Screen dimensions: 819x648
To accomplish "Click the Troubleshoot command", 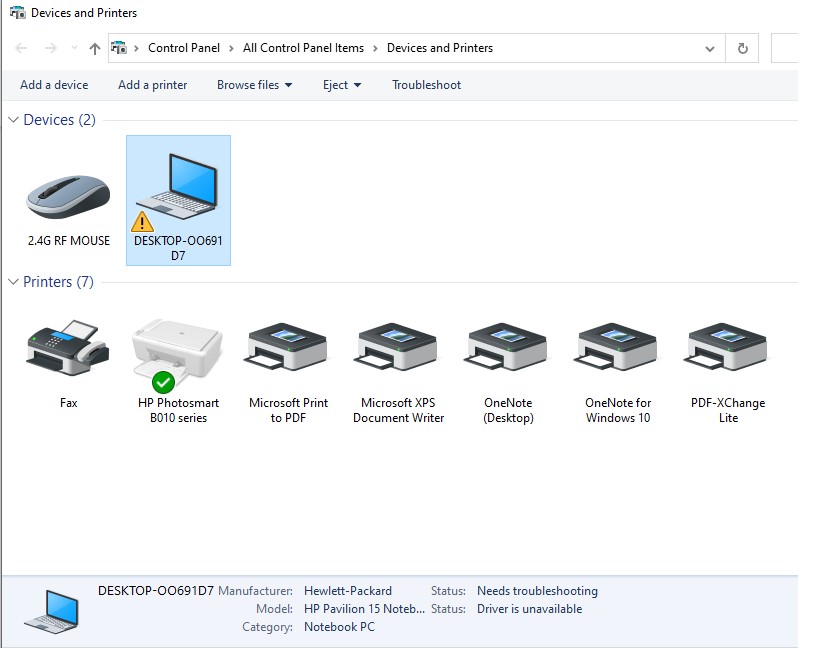I will tap(426, 85).
